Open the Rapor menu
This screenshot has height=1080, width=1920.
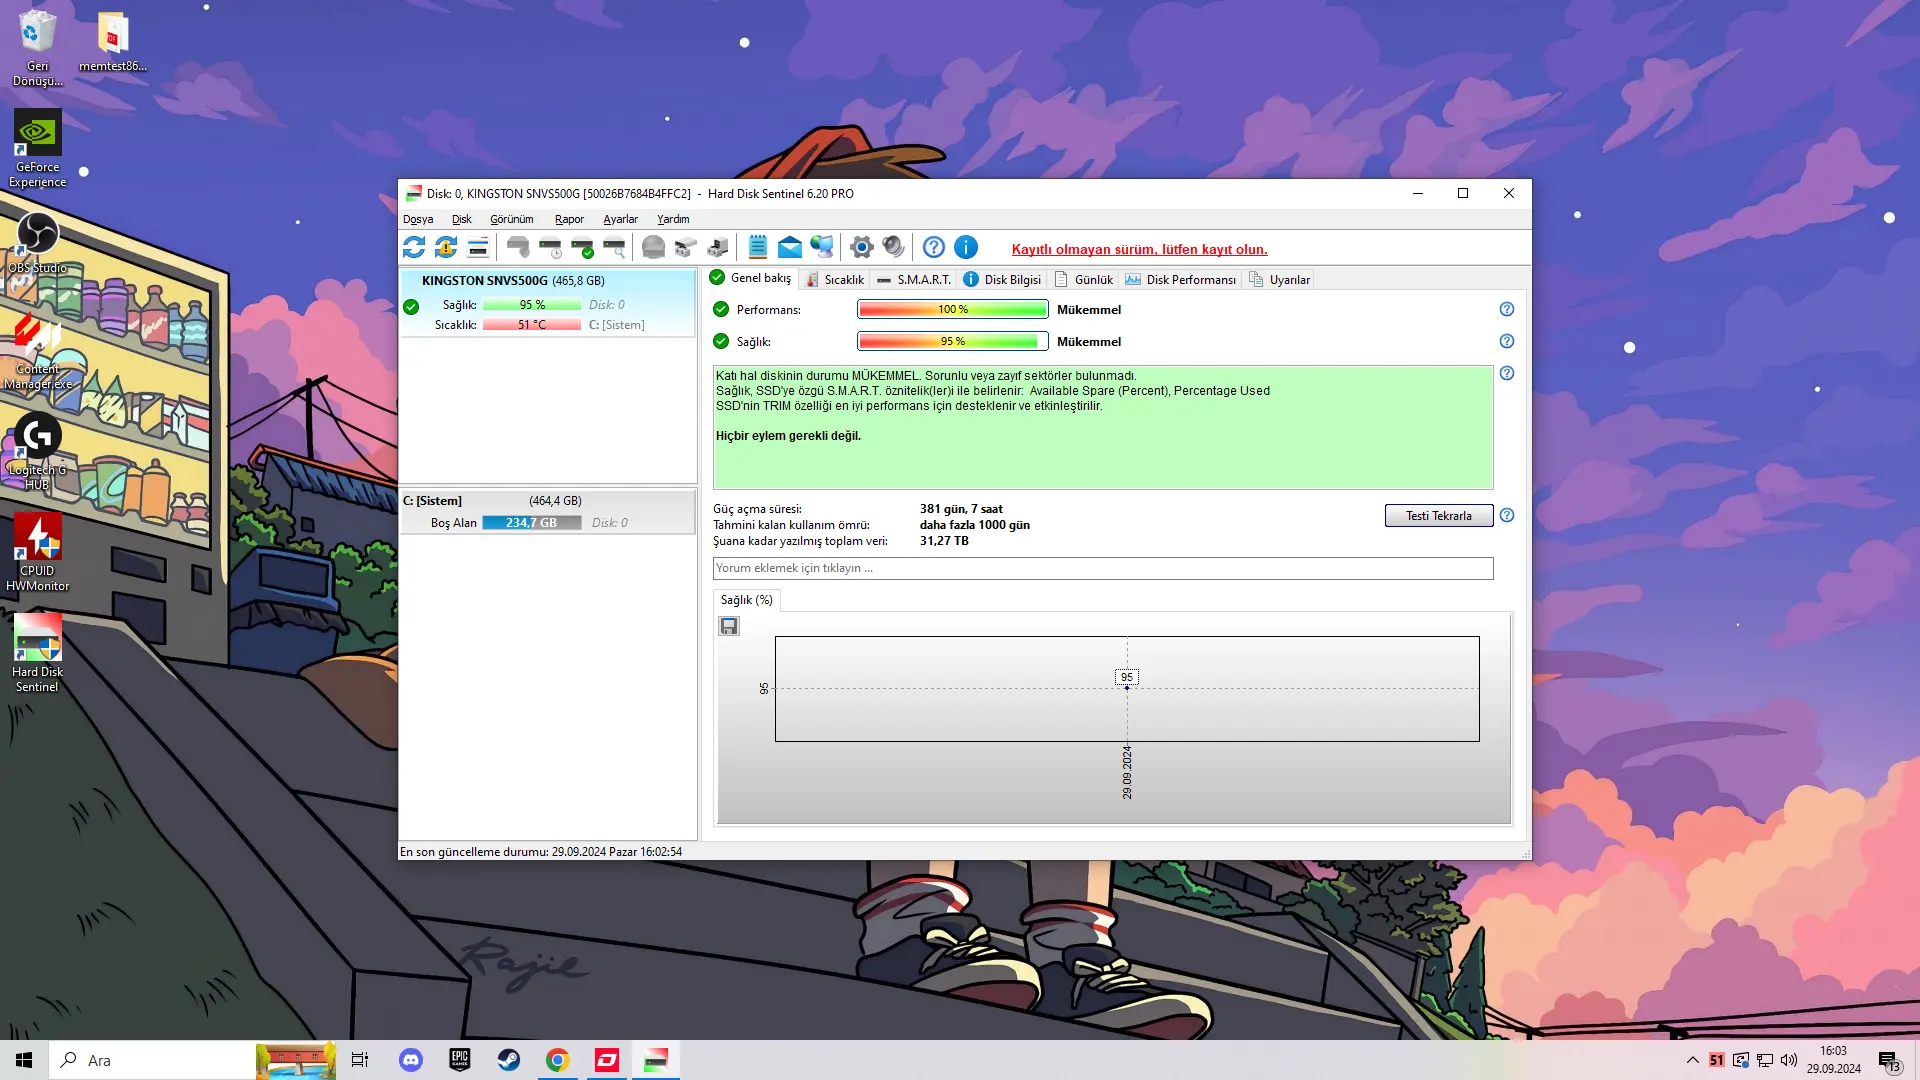tap(569, 219)
